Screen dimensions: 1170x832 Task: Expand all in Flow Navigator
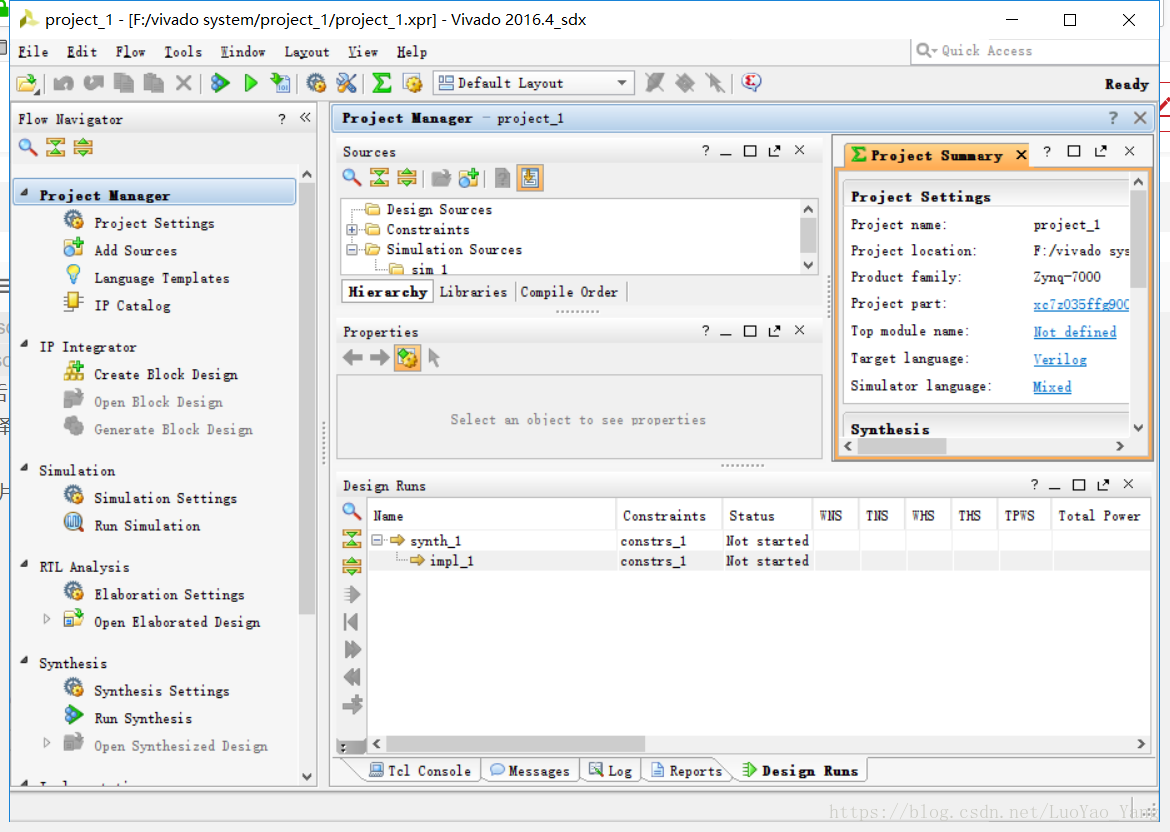tap(83, 147)
